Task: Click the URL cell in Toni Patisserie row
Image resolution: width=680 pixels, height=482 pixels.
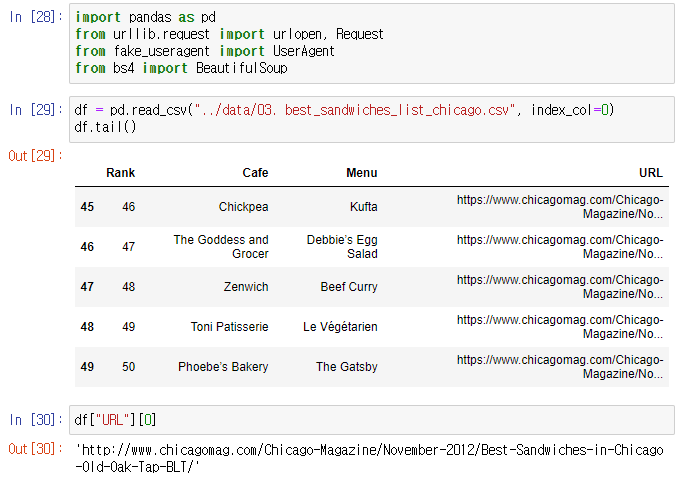Action: 560,327
